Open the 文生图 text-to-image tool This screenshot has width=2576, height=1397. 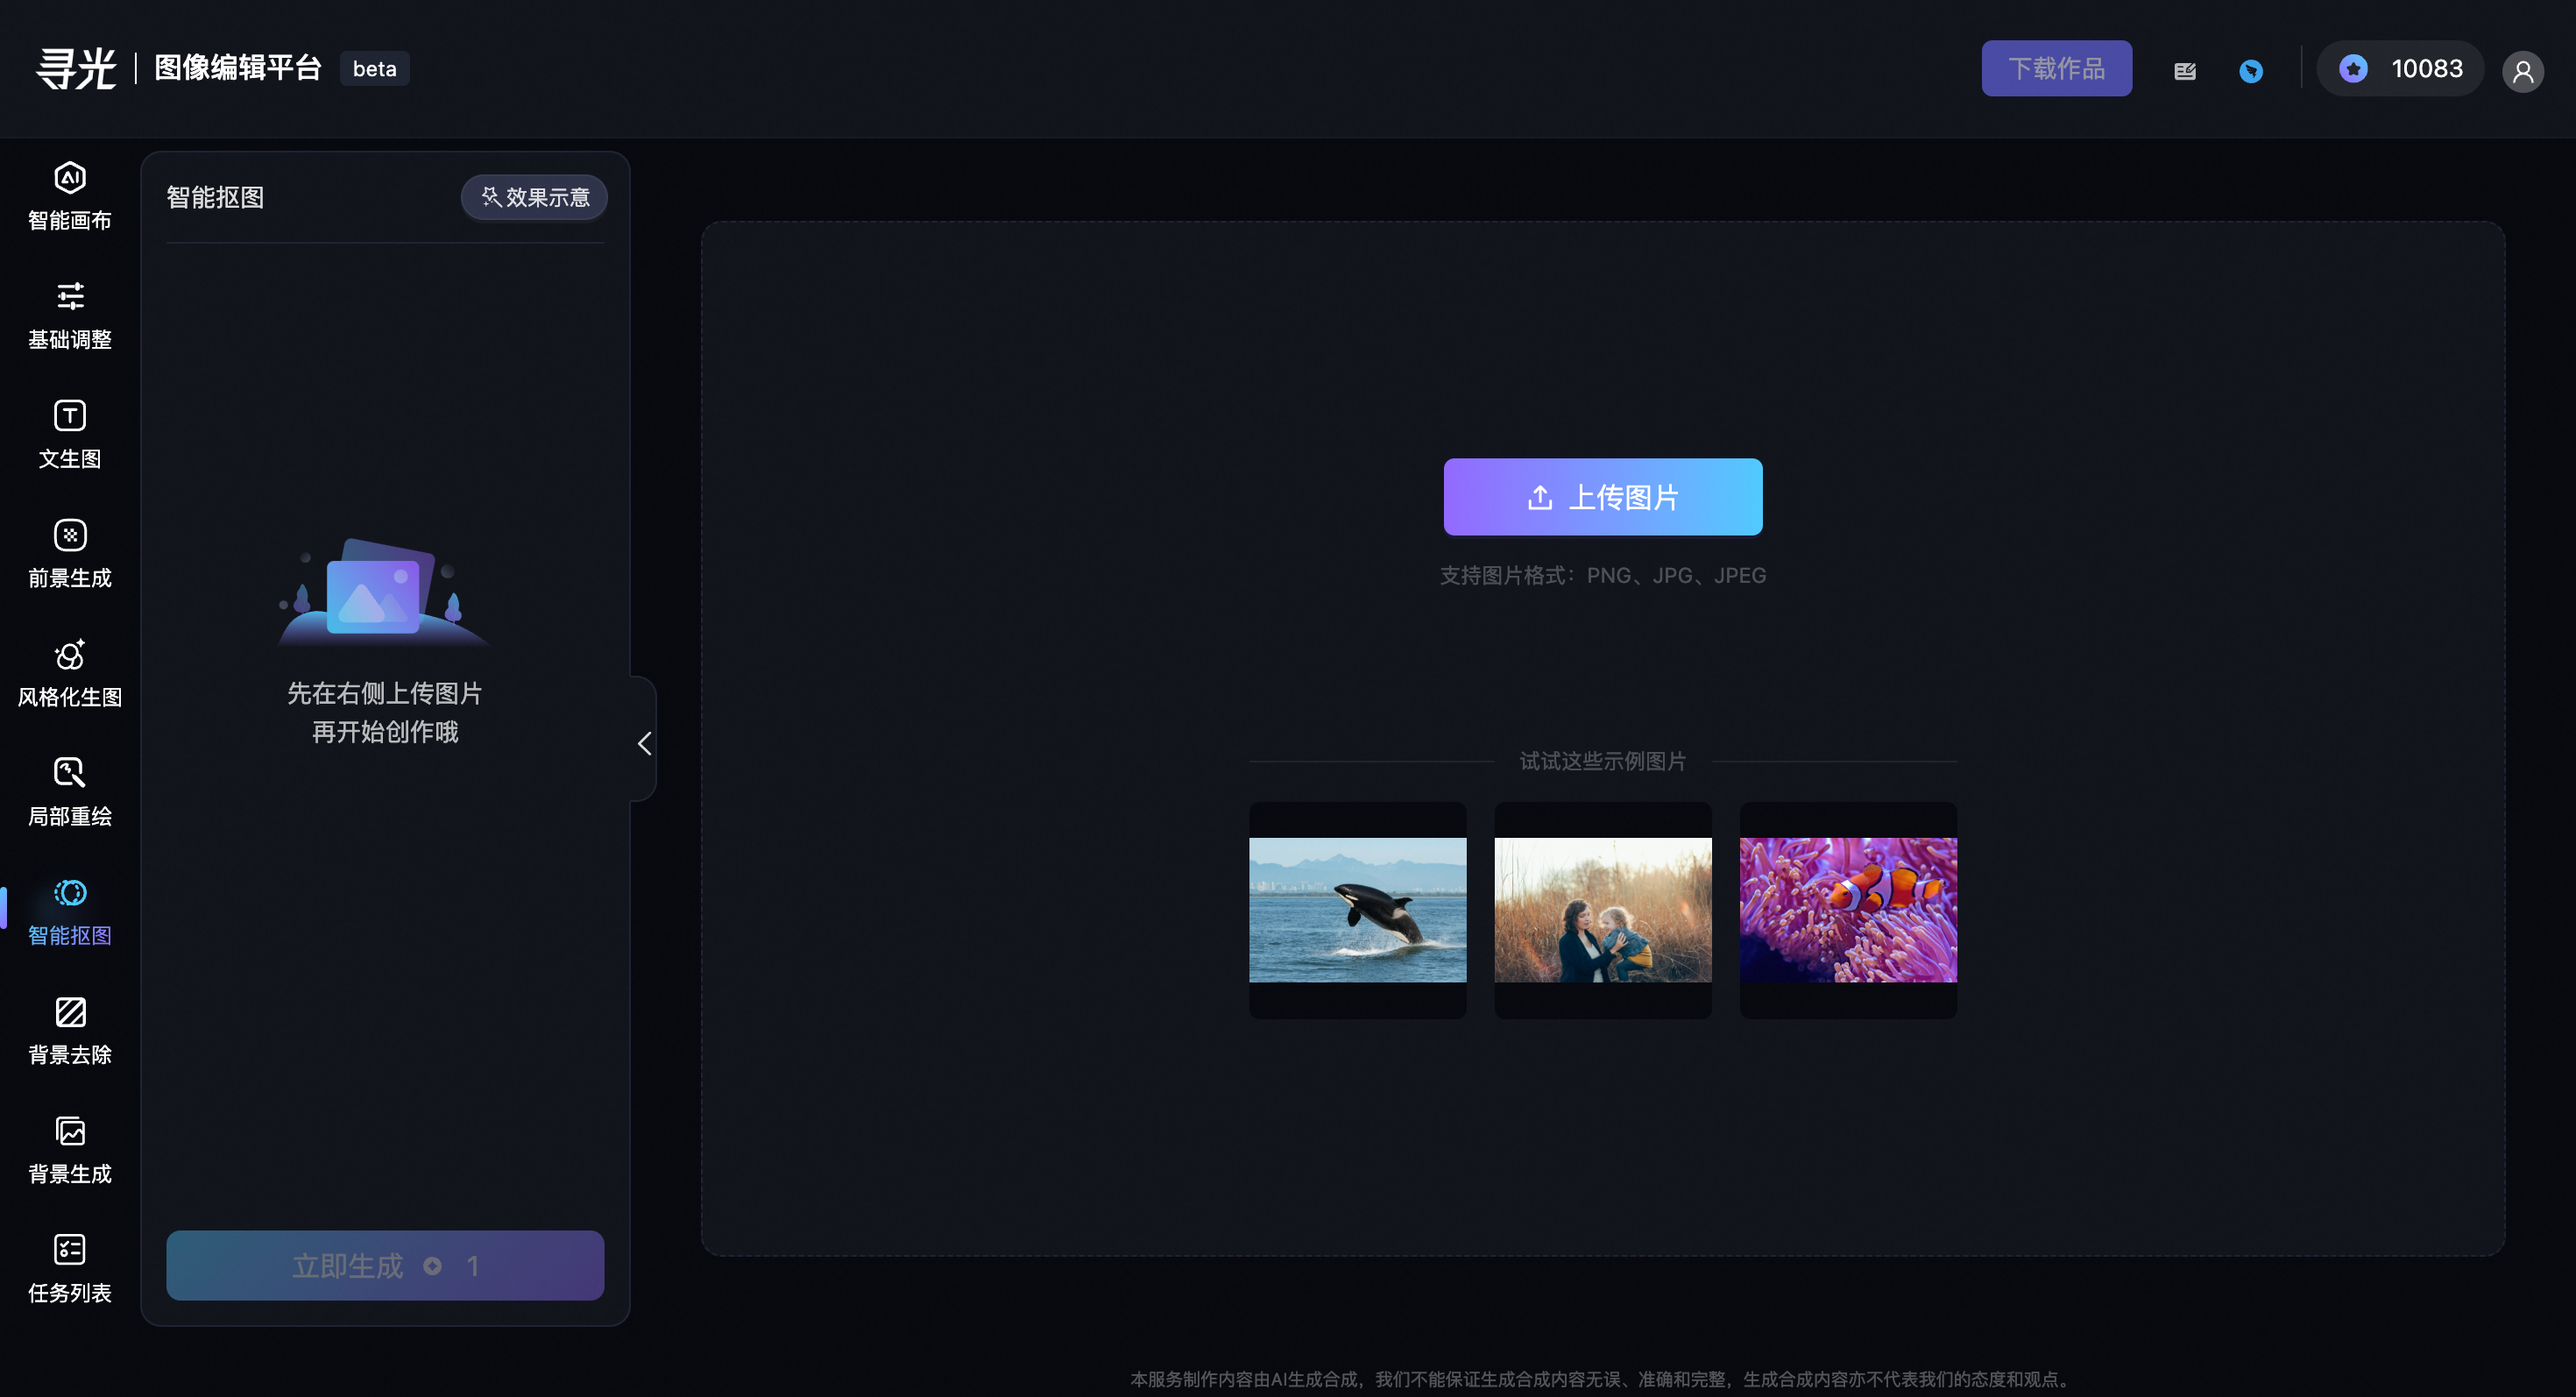[x=70, y=434]
